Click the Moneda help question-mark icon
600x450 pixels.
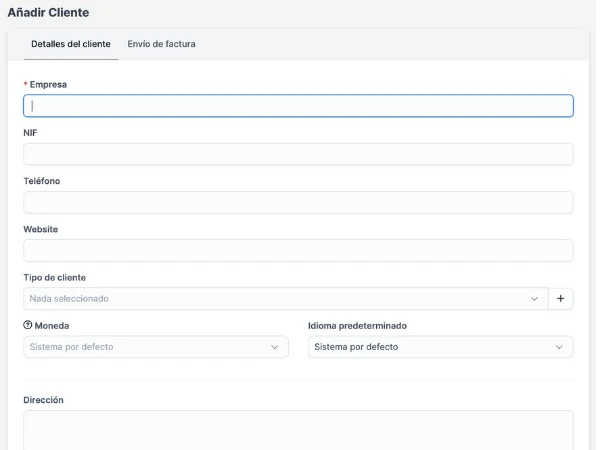pos(28,325)
